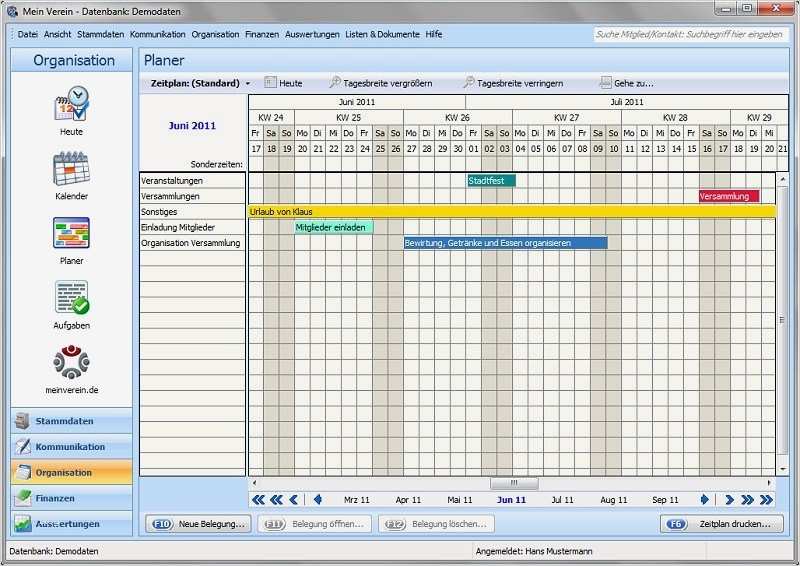Viewport: 800px width, 566px height.
Task: Expand the Stammdaten navigation section
Action: click(x=71, y=421)
